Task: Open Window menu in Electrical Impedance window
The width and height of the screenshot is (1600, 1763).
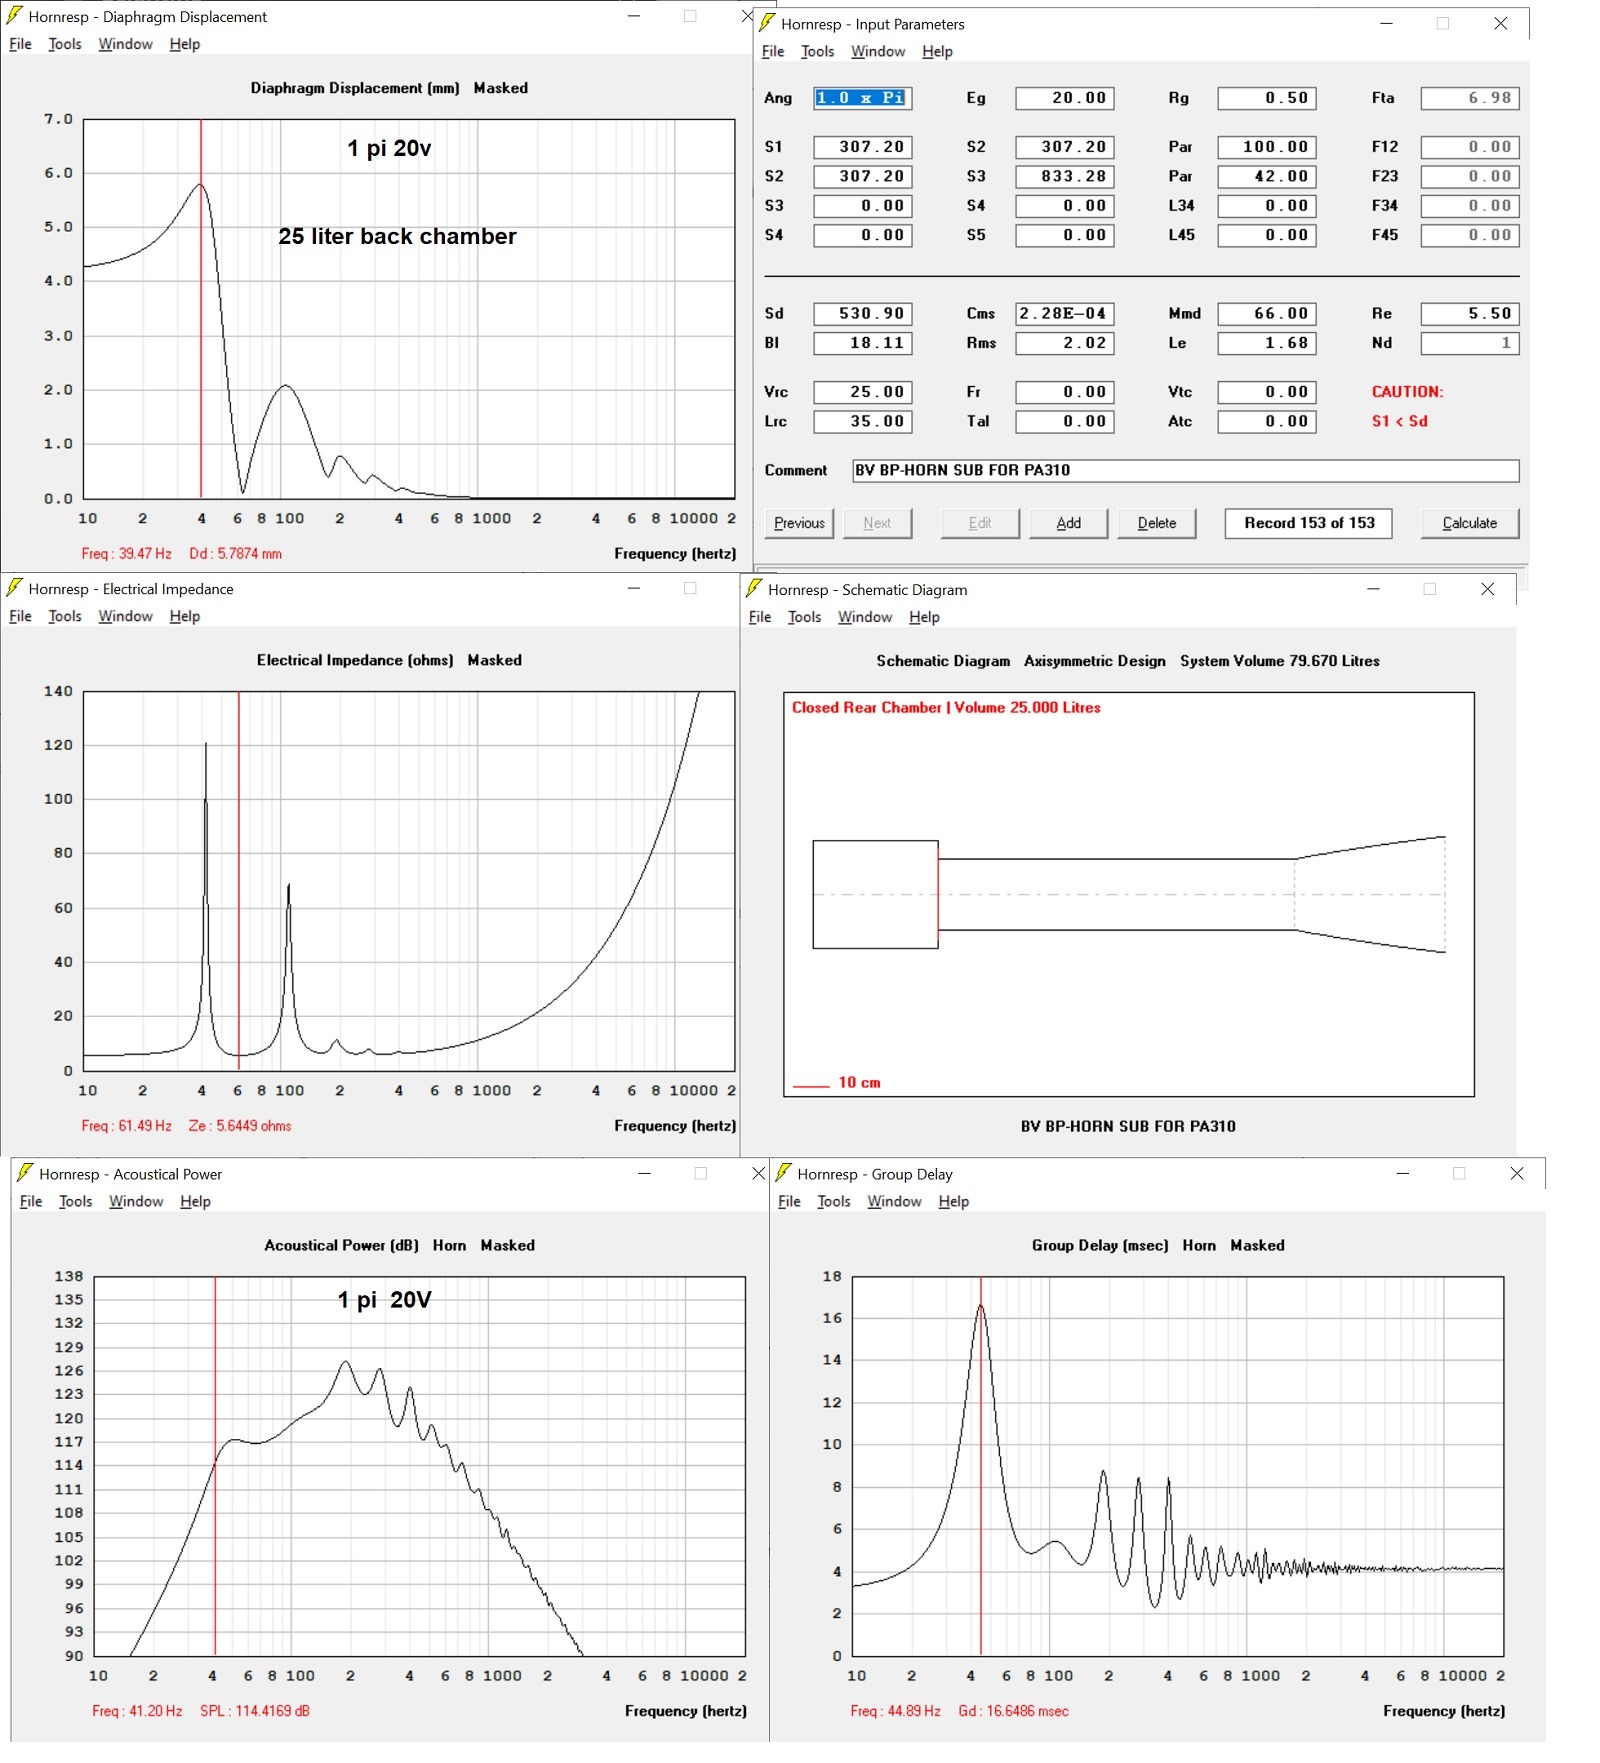Action: 125,616
